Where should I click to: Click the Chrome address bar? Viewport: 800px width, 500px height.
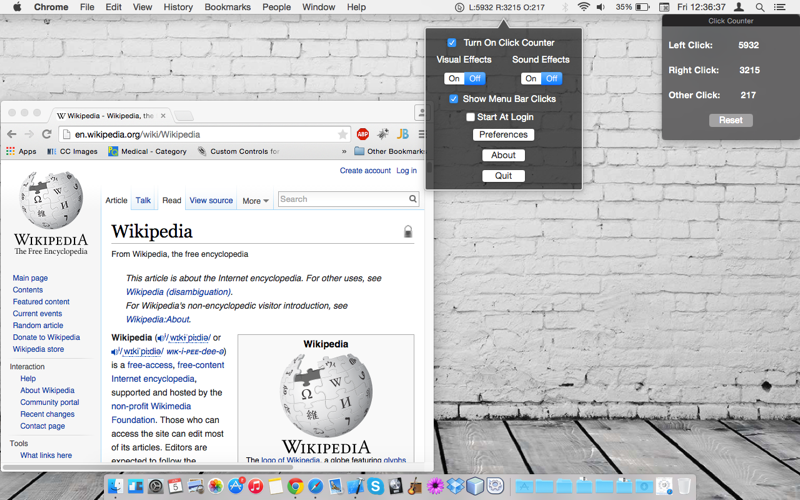[205, 134]
